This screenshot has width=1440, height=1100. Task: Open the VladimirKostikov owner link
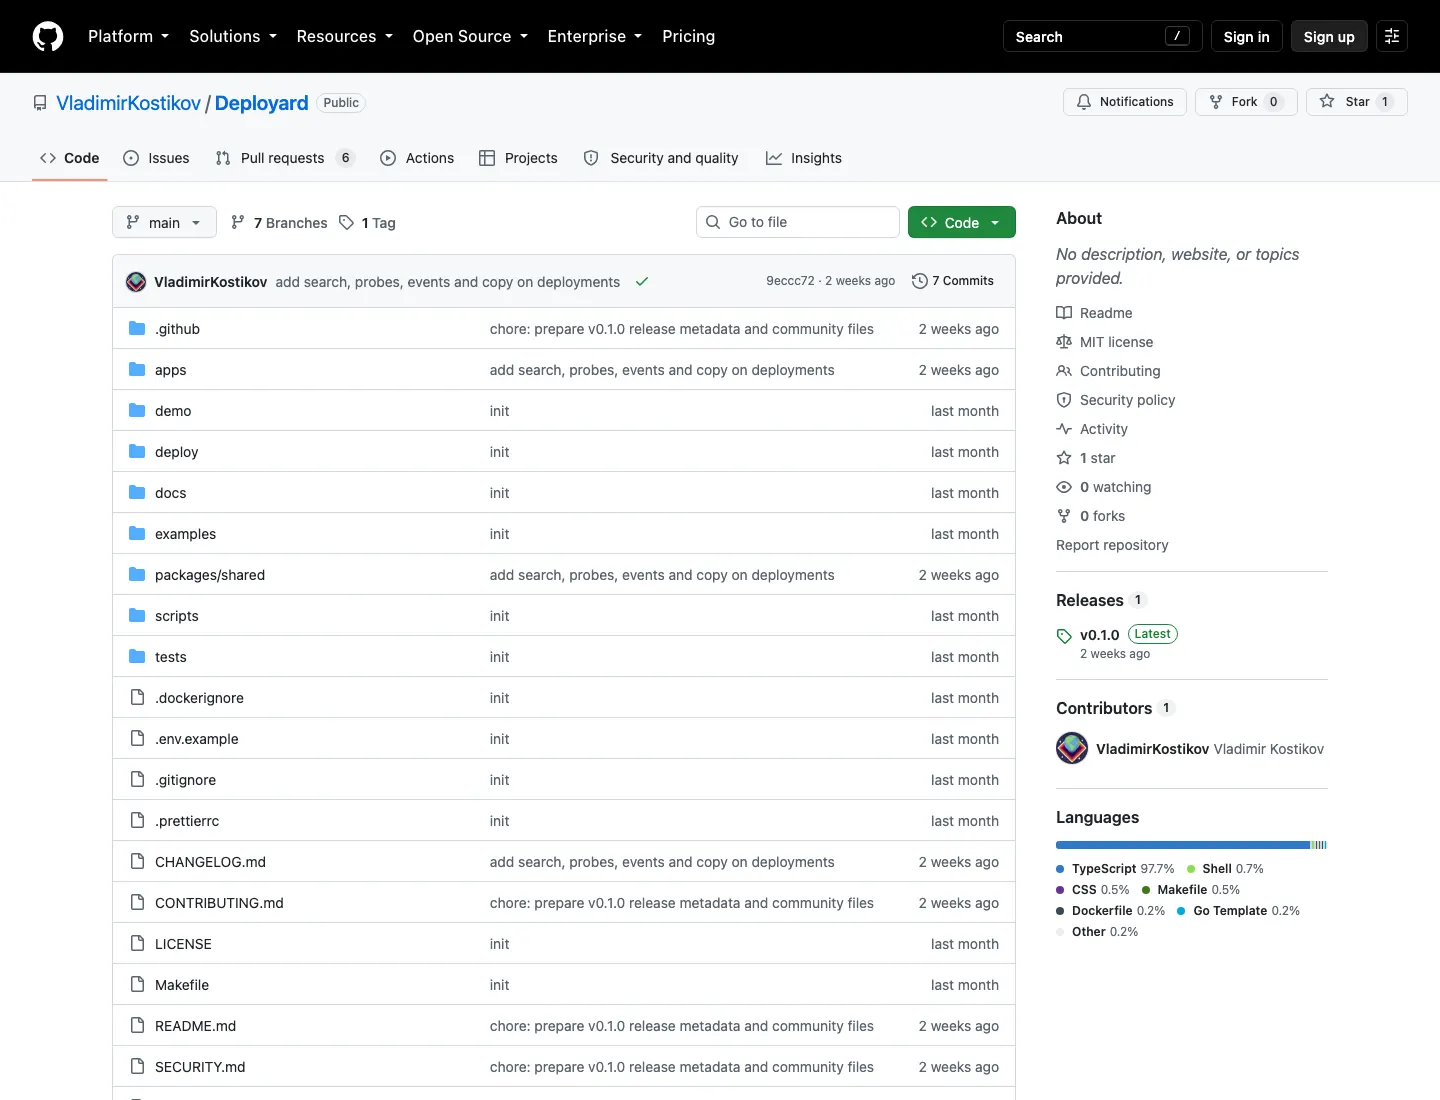coord(128,103)
